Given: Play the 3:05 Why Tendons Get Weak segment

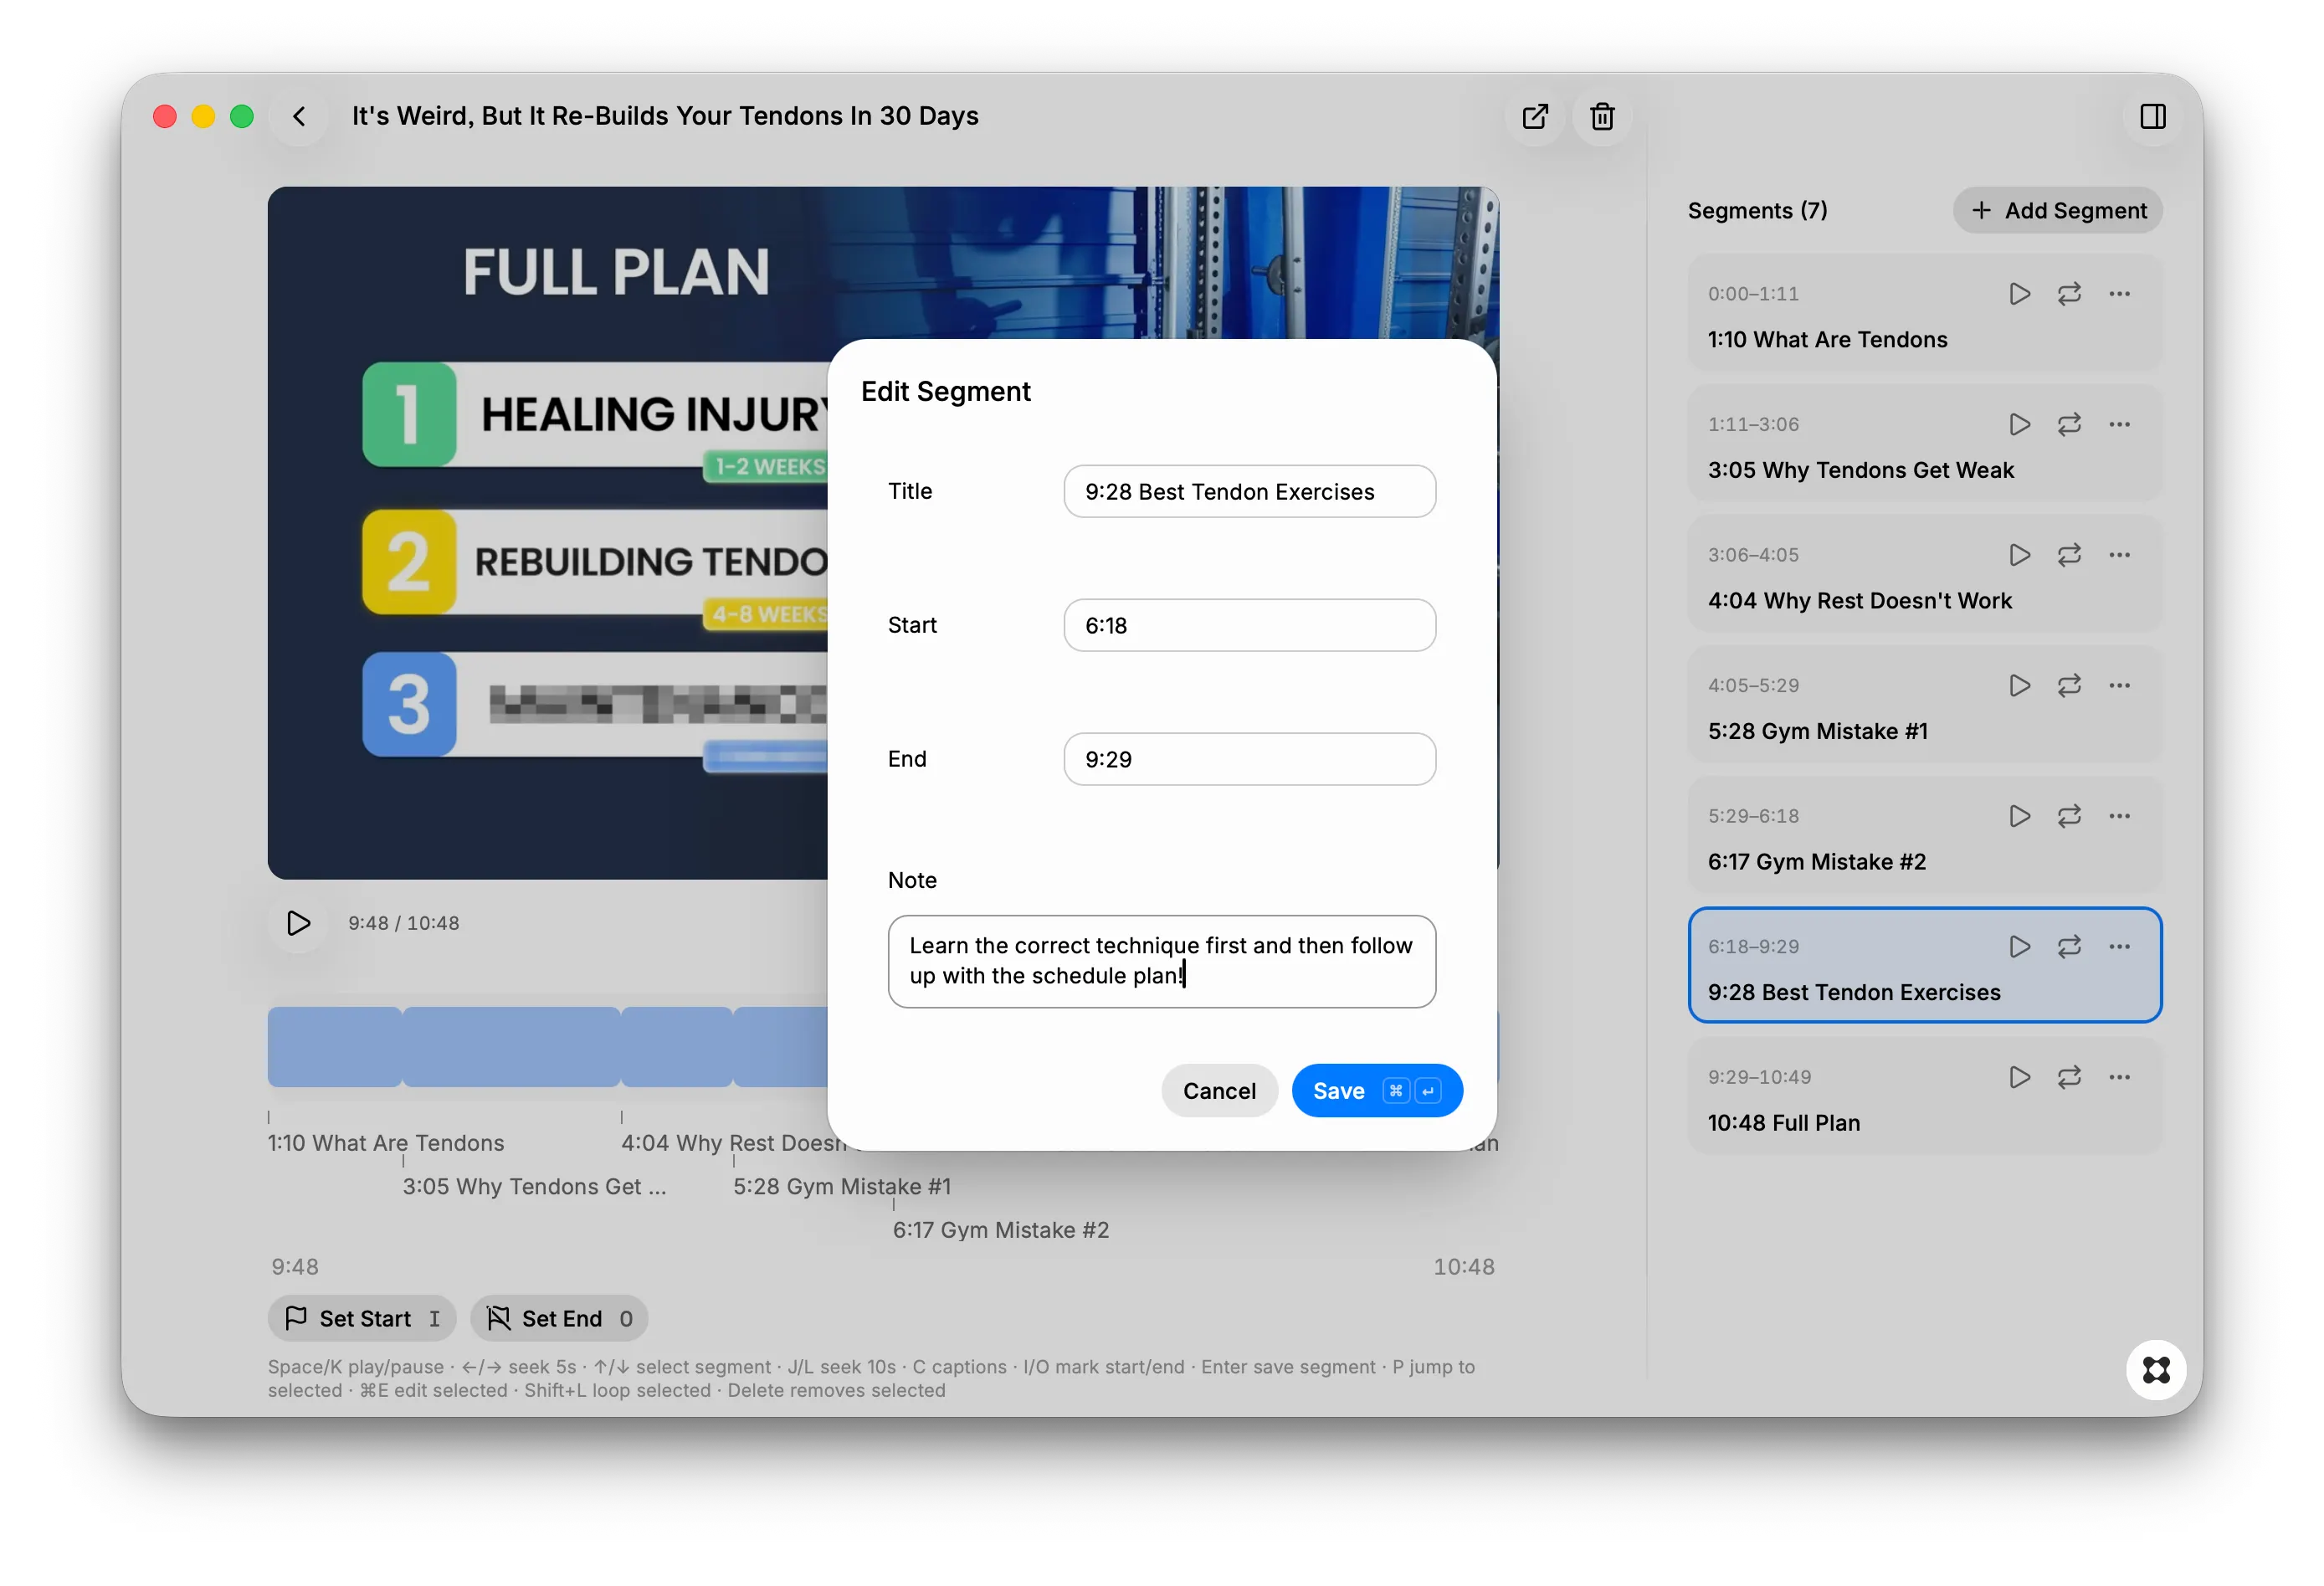Looking at the screenshot, I should pyautogui.click(x=2019, y=424).
